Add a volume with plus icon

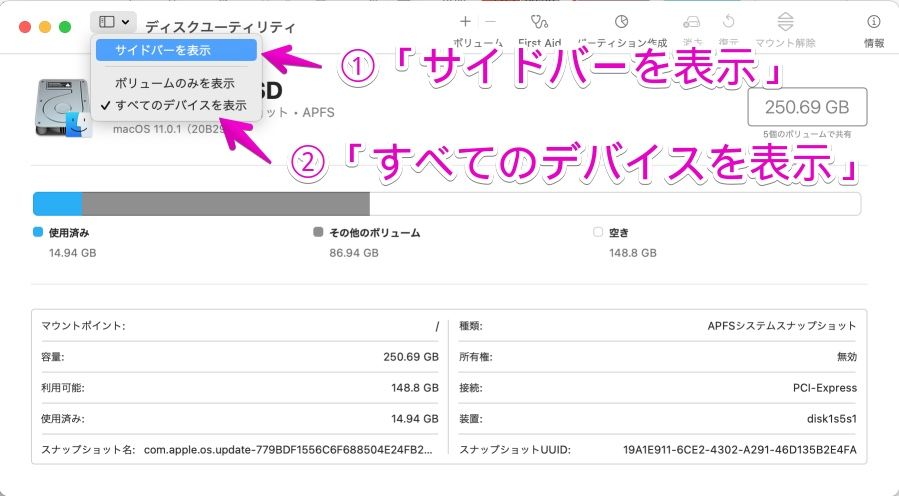click(x=465, y=22)
